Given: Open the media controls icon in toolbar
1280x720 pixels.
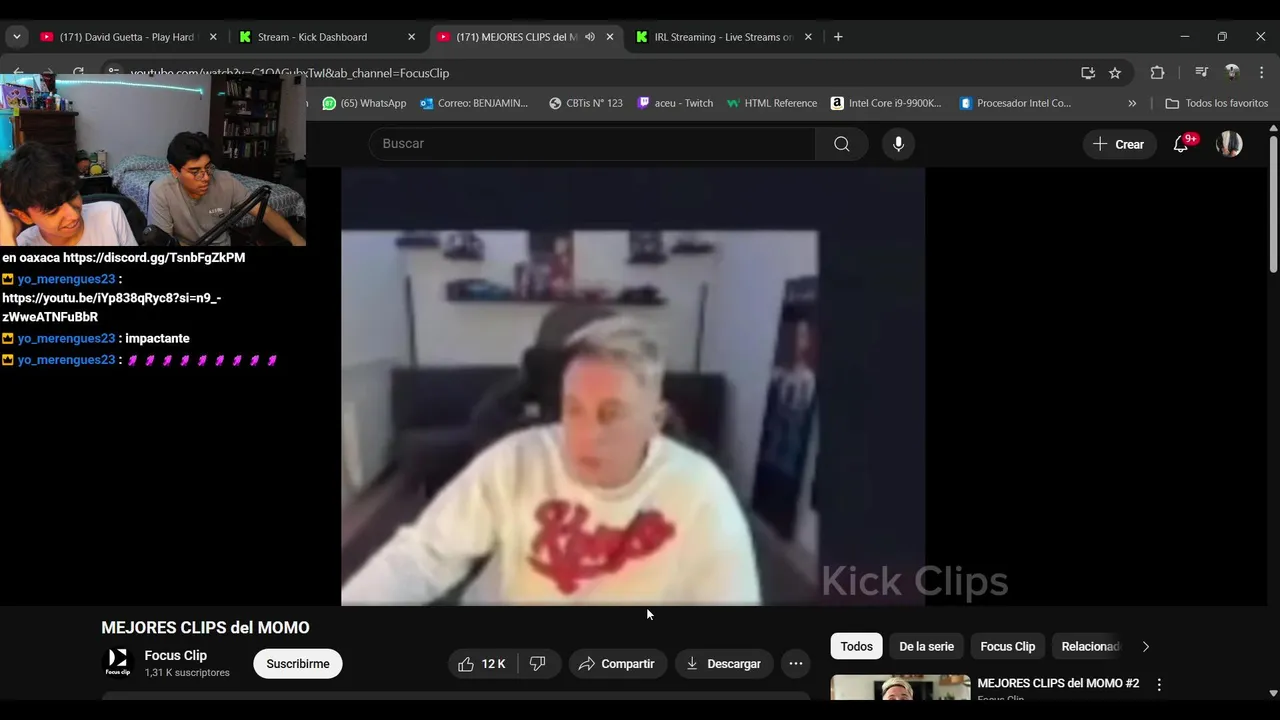Looking at the screenshot, I should pyautogui.click(x=1202, y=73).
